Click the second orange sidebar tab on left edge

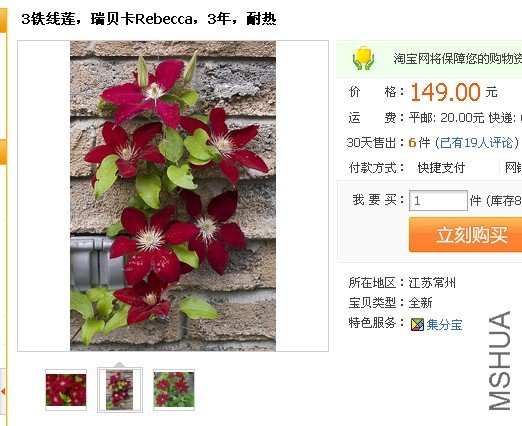click(3, 152)
